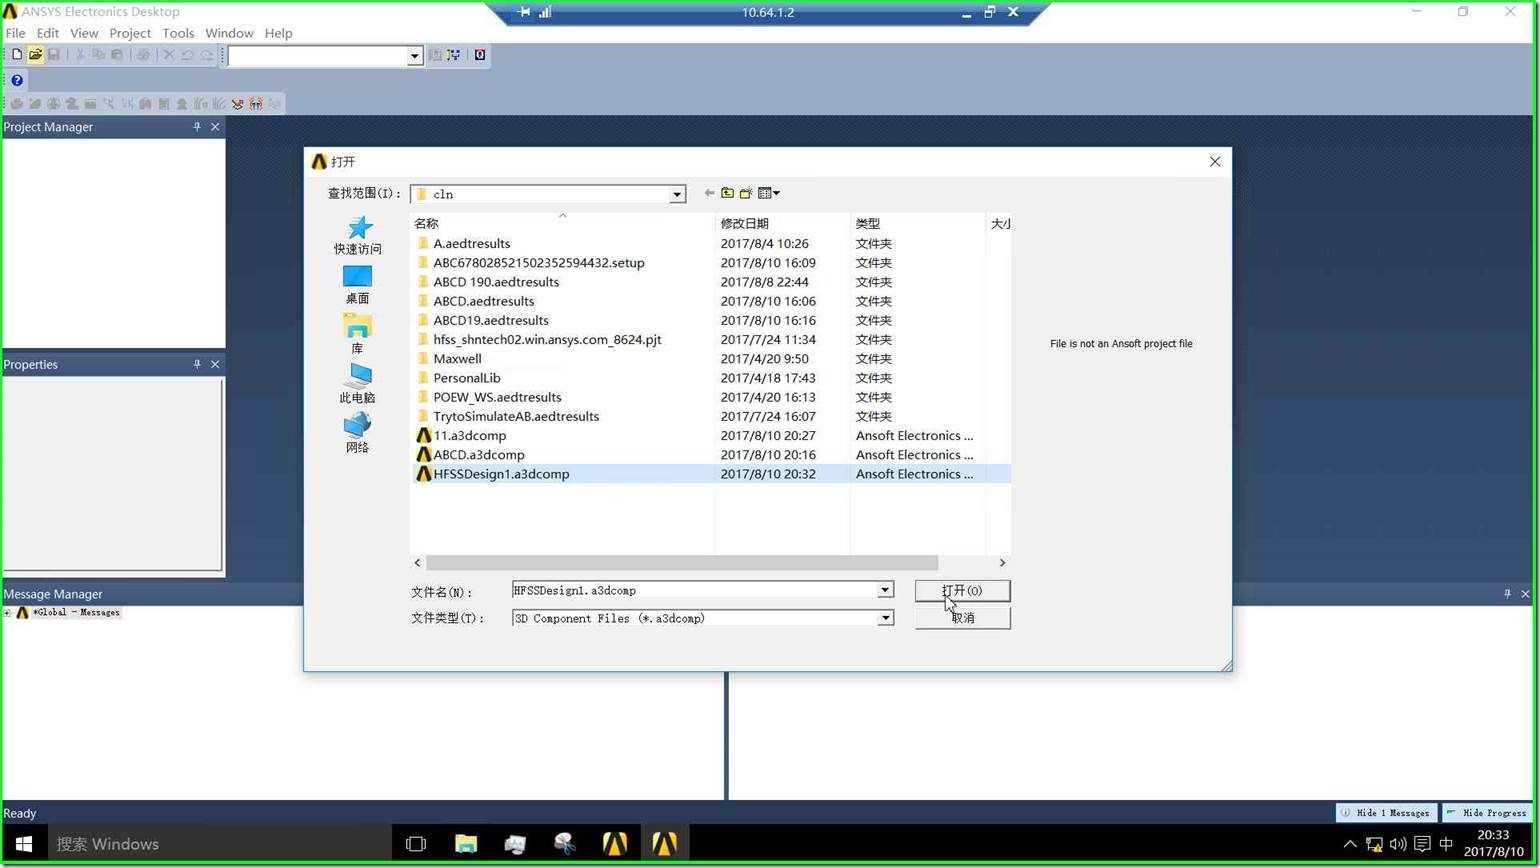Open the 查找范围 cln folder dropdown
The width and height of the screenshot is (1540, 868).
(x=677, y=194)
